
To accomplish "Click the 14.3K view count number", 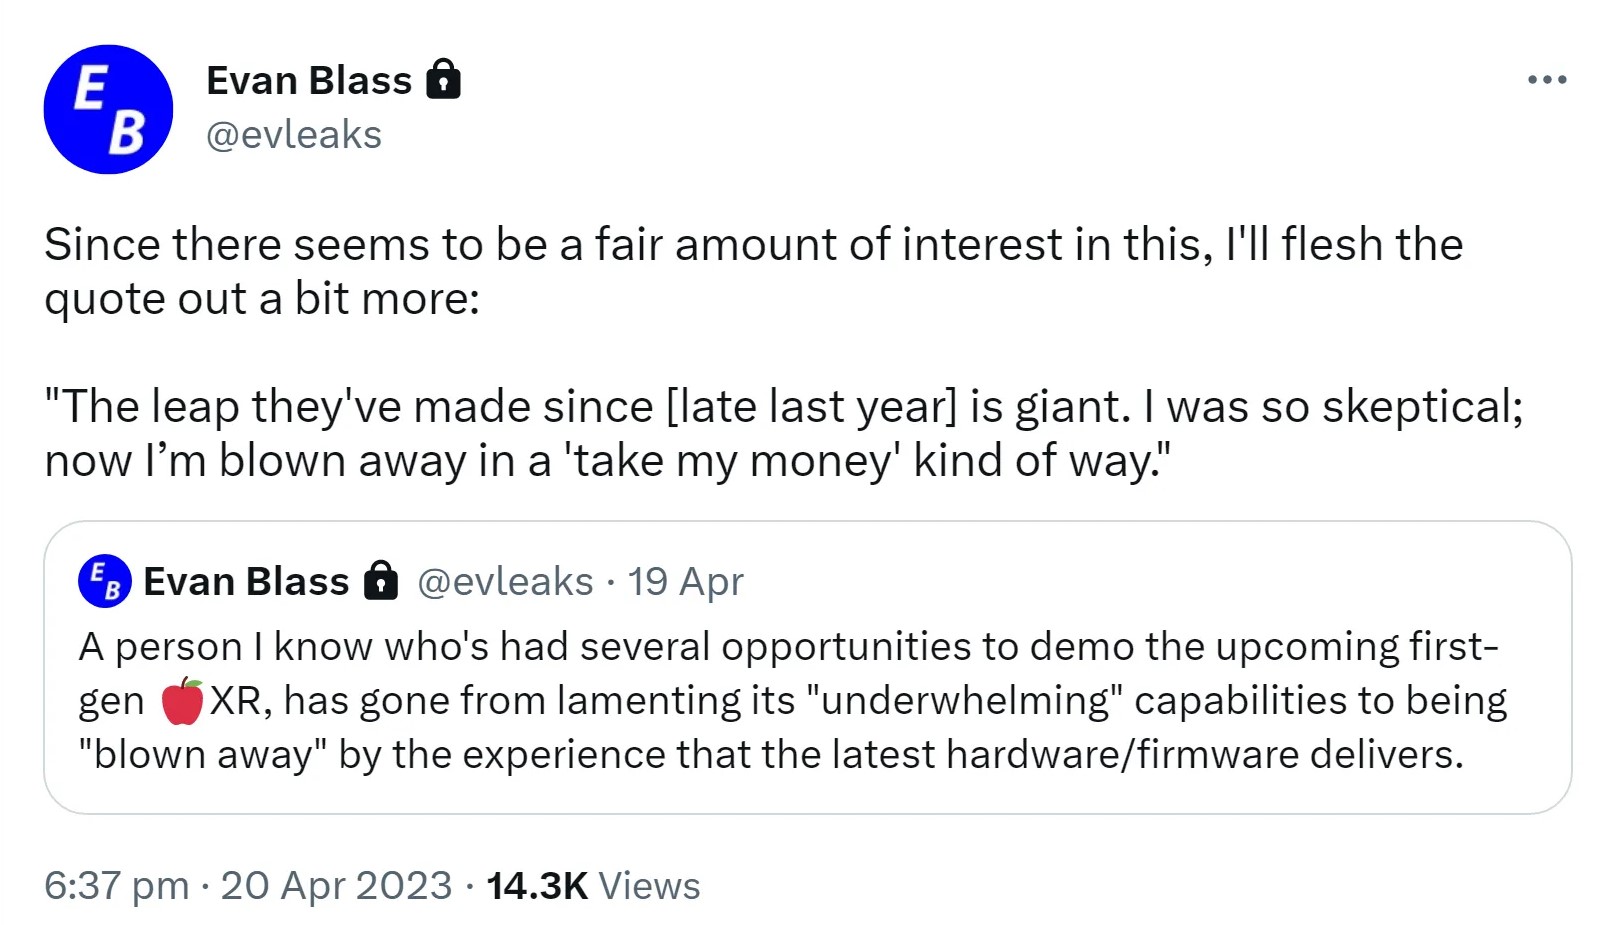I will coord(536,886).
